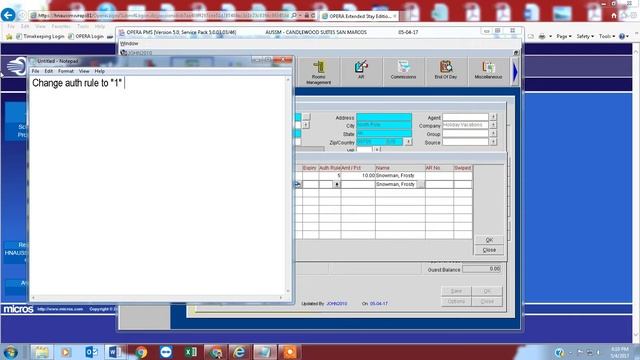Open Excel from the taskbar

(x=191, y=352)
